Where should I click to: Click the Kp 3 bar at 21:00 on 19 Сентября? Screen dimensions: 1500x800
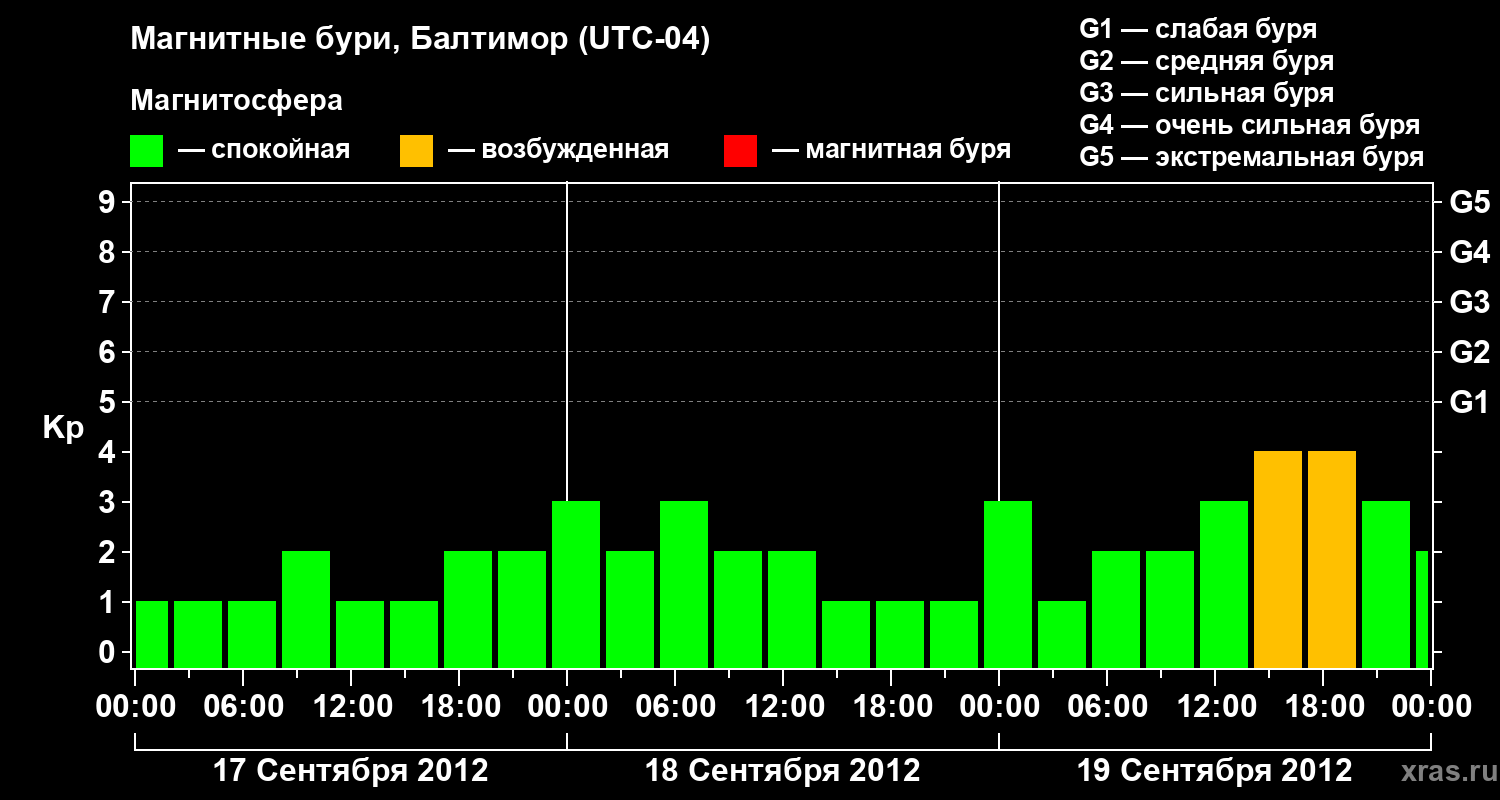pyautogui.click(x=1386, y=585)
